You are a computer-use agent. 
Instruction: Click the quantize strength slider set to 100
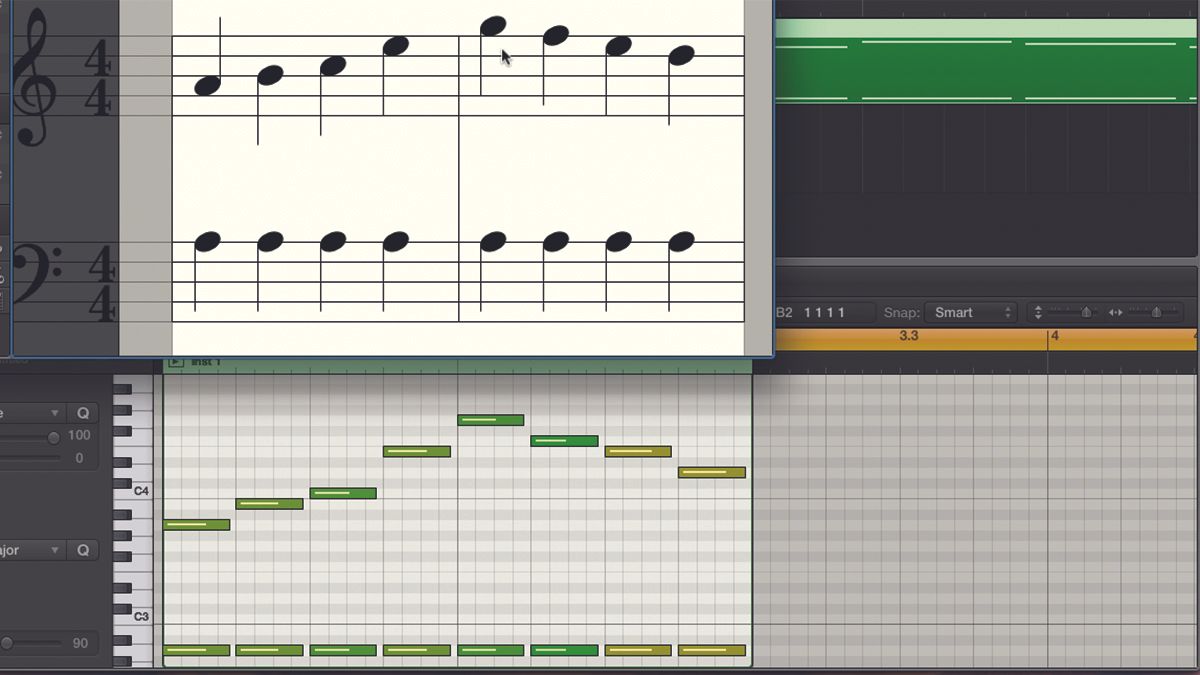coord(52,435)
